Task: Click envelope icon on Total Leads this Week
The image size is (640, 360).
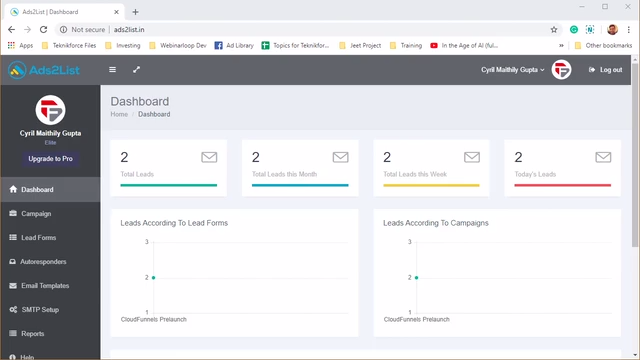Action: coord(472,157)
